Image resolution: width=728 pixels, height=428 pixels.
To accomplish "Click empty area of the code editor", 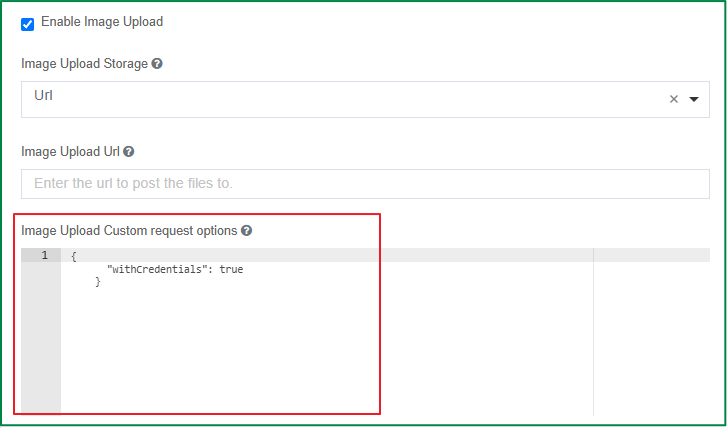I will (325, 348).
